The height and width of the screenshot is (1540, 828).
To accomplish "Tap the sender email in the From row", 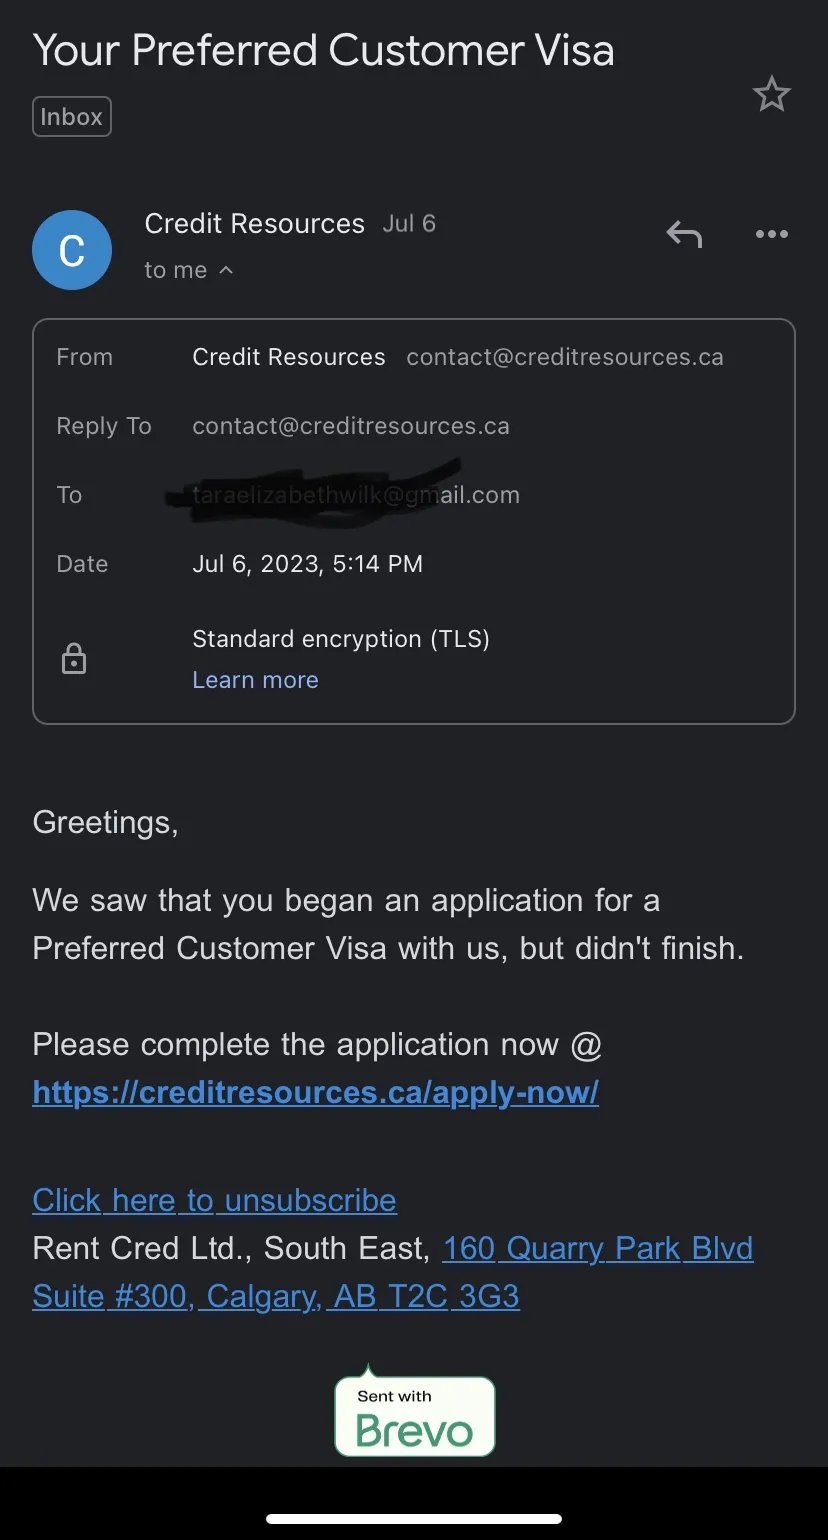I will (x=565, y=357).
